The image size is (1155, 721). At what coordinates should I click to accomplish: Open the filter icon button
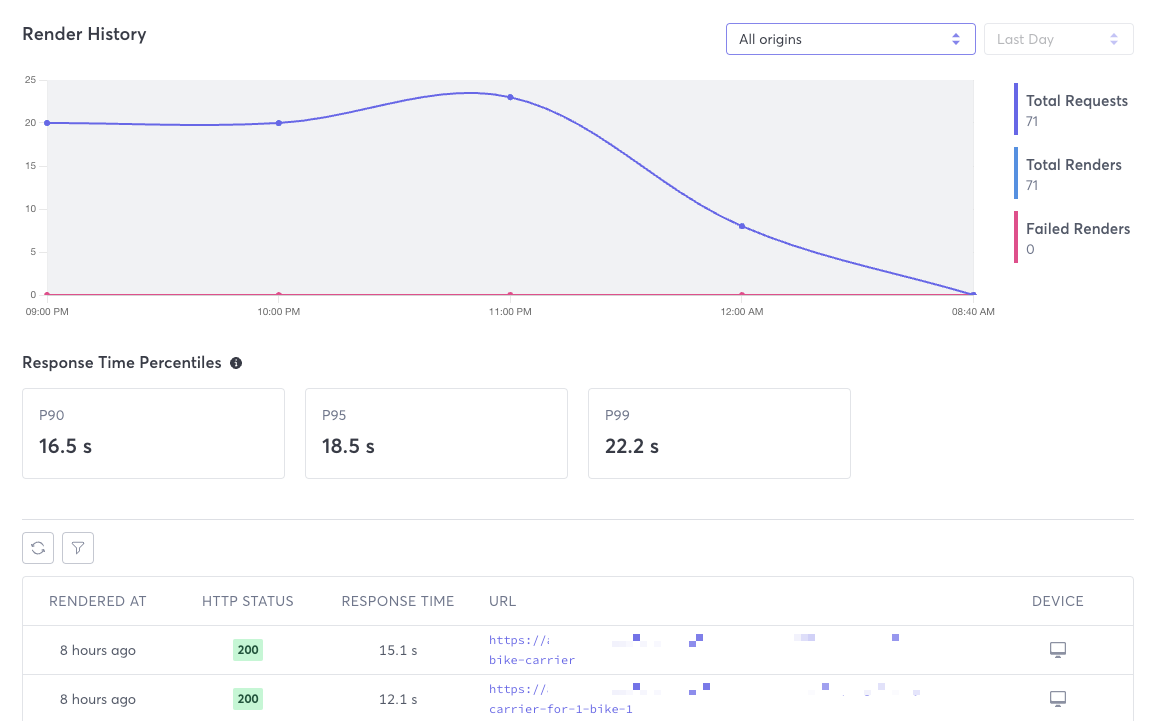78,547
